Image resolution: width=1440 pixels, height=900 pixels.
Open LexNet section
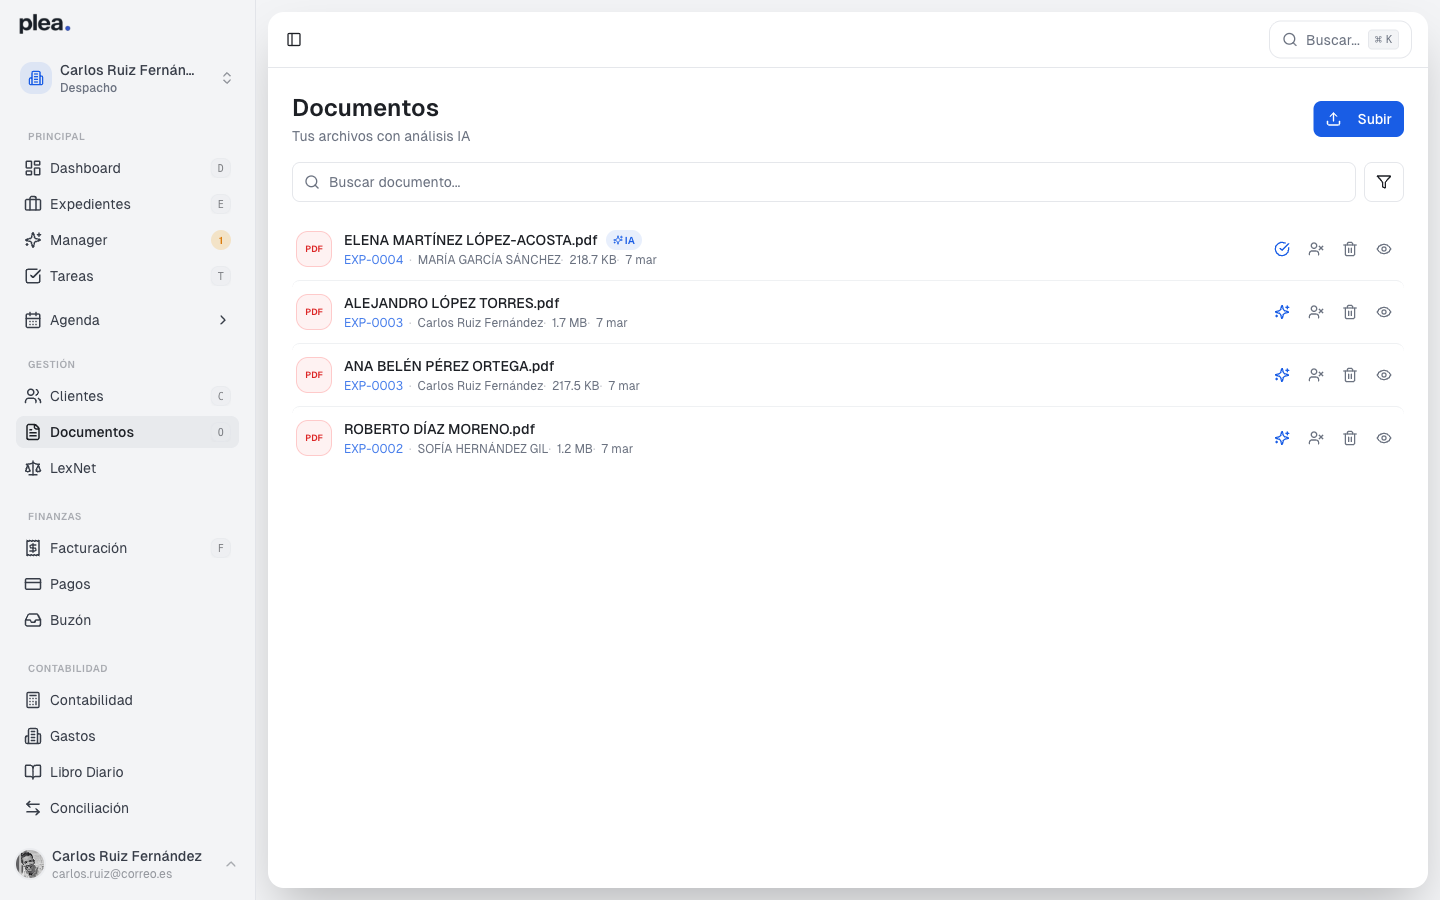[x=128, y=468]
